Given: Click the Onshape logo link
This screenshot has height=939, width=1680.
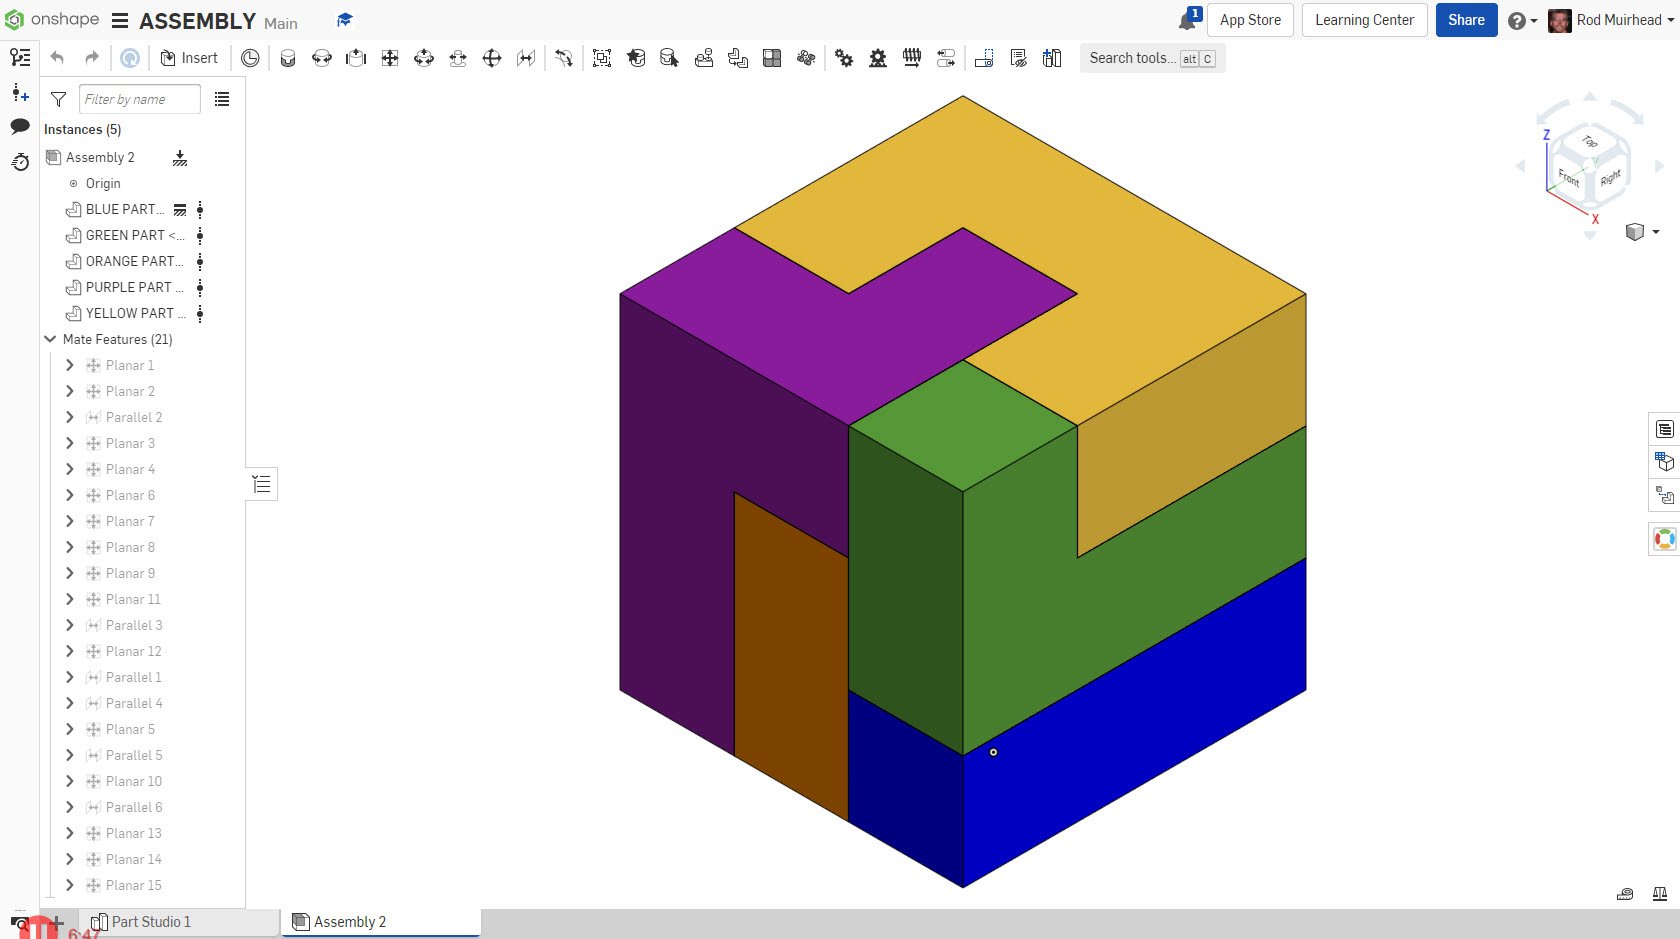Looking at the screenshot, I should point(53,20).
